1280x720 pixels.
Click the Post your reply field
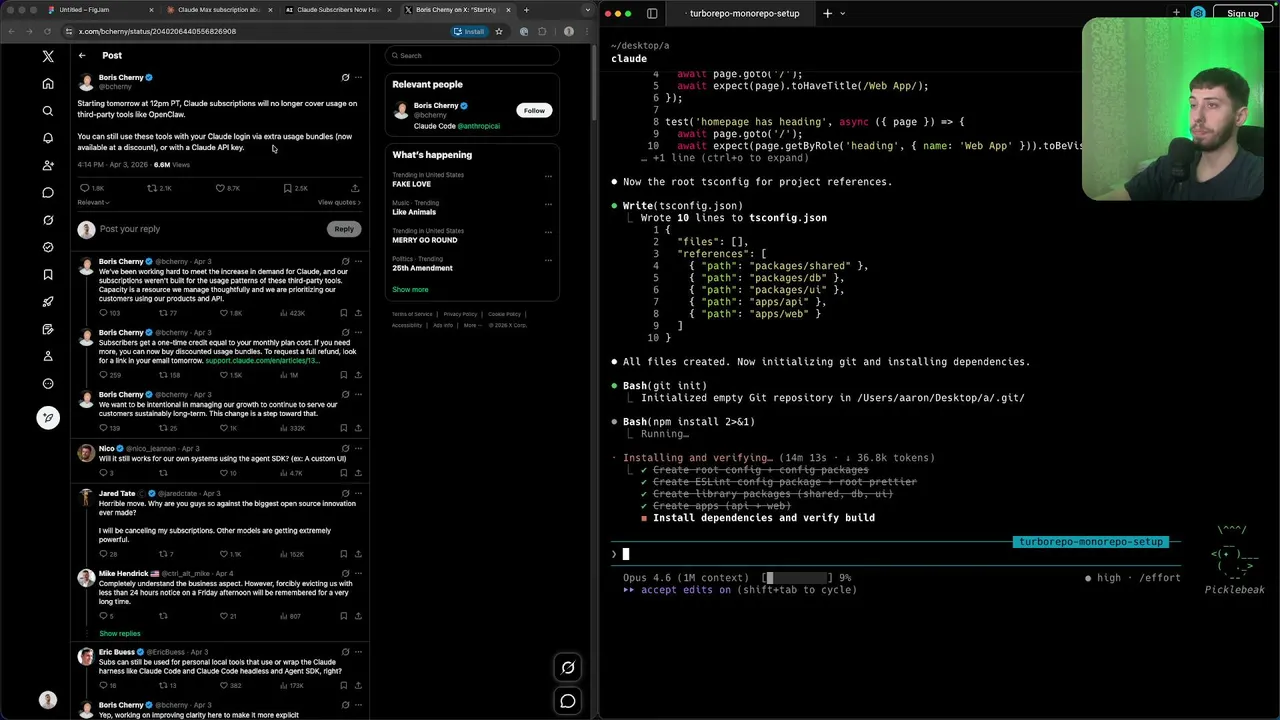pyautogui.click(x=210, y=229)
